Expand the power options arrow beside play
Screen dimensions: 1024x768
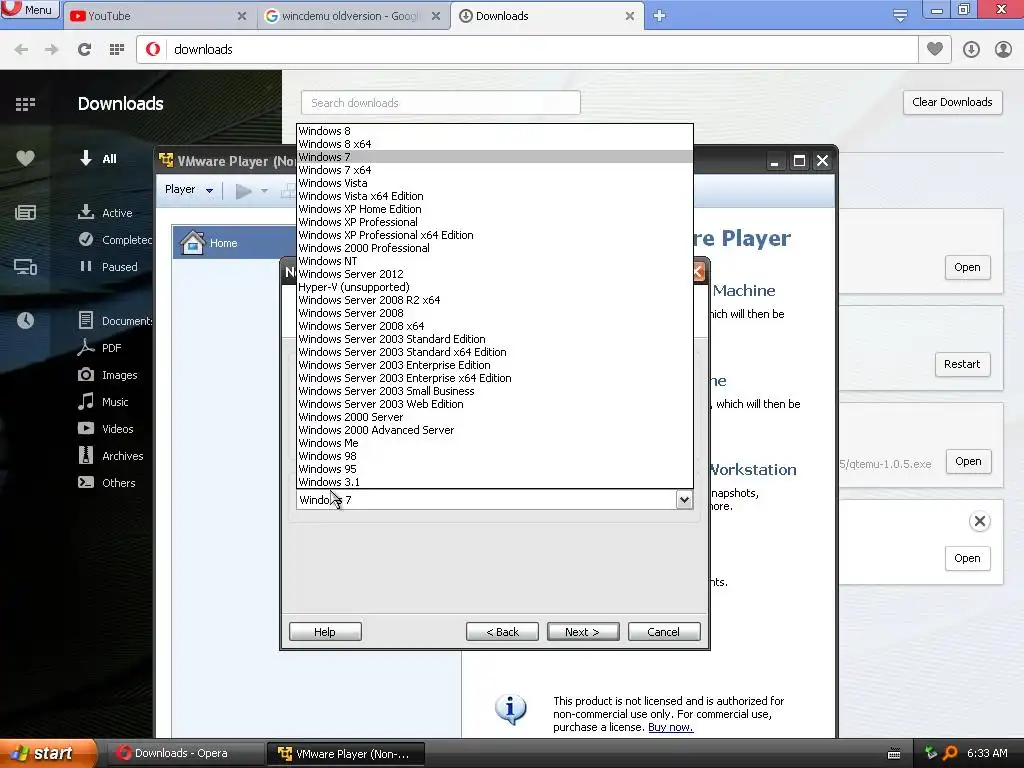click(x=264, y=191)
